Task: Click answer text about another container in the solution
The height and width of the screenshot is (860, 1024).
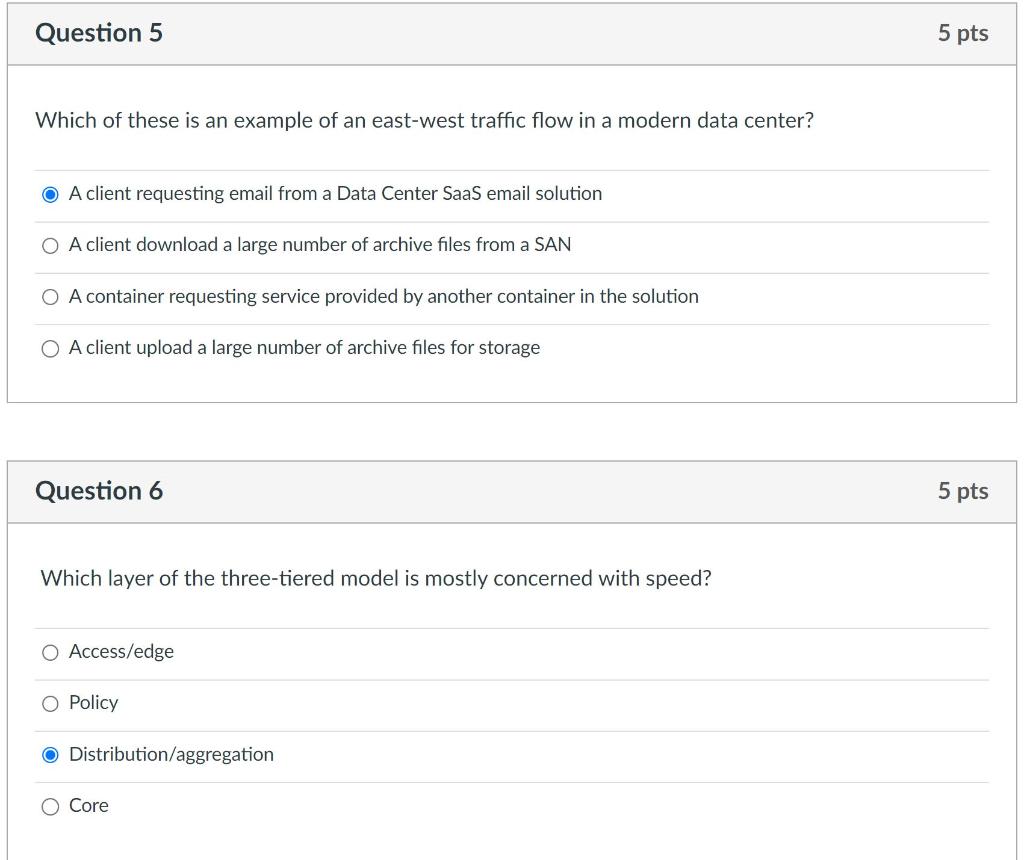Action: [x=384, y=296]
